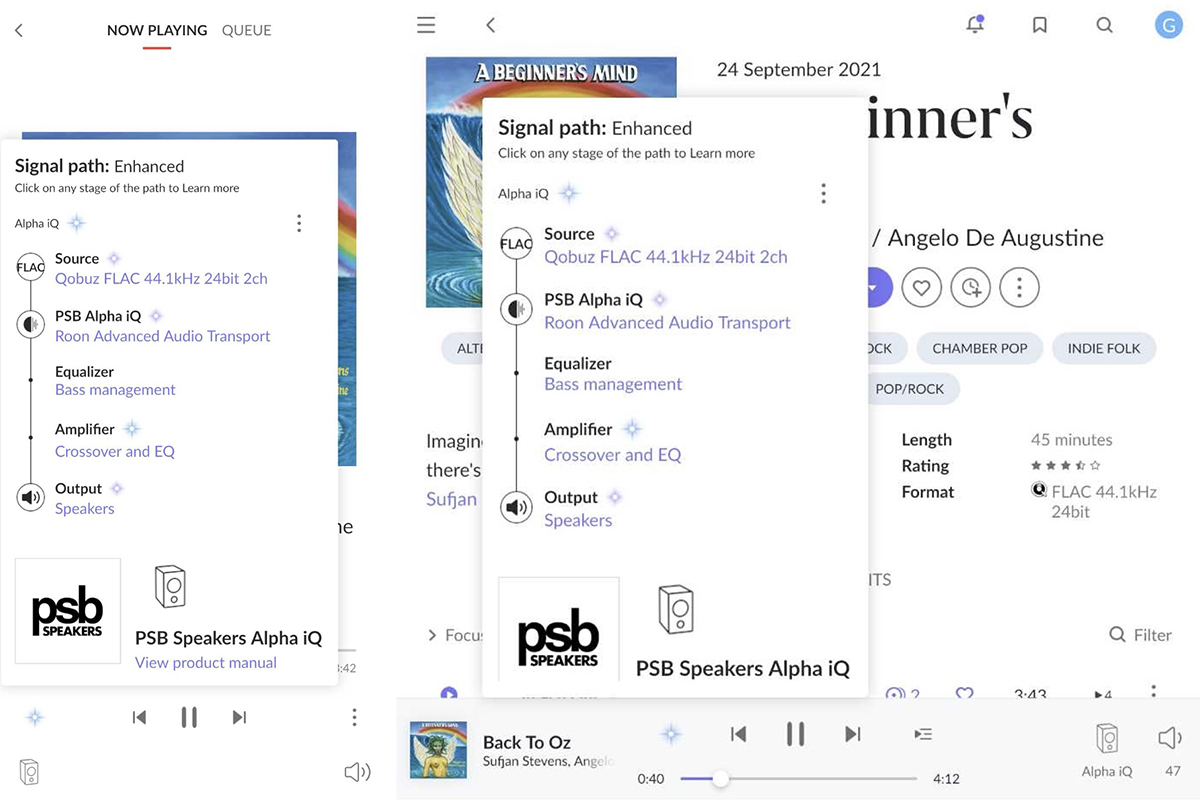Click the album star rating
This screenshot has height=800, width=1200.
click(x=1066, y=466)
